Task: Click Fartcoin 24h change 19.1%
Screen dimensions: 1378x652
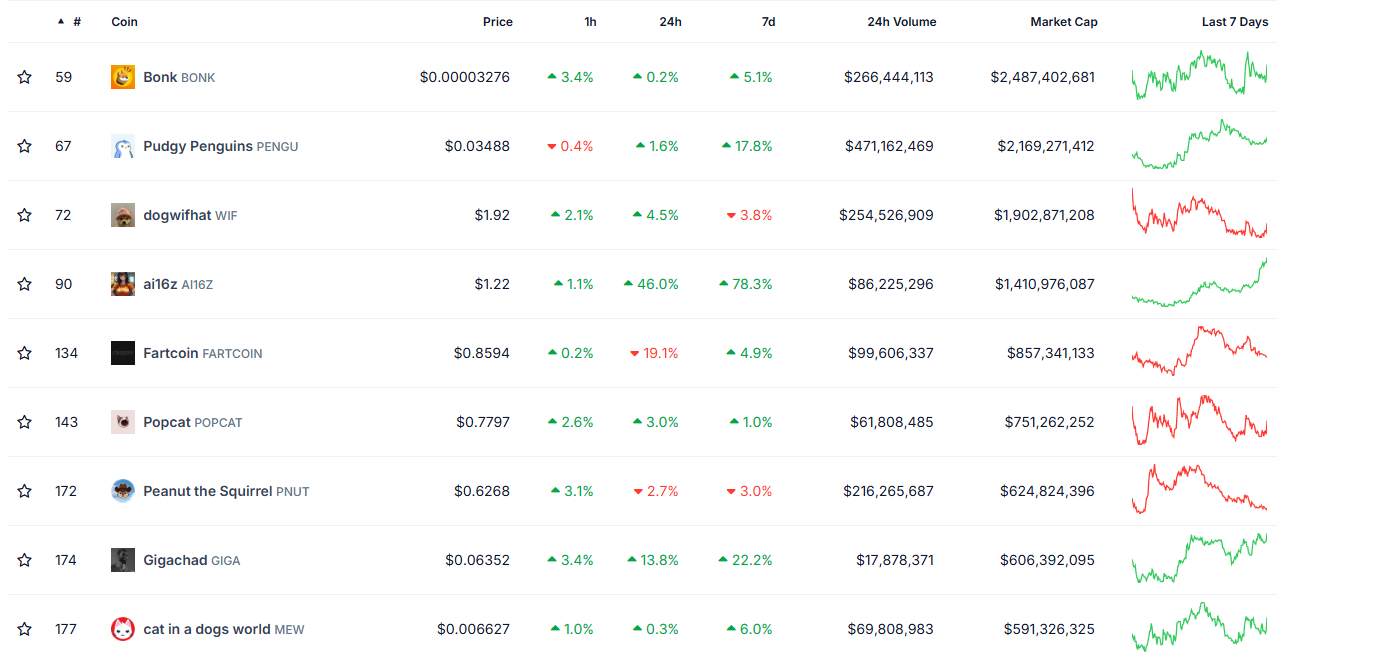Action: [x=654, y=353]
